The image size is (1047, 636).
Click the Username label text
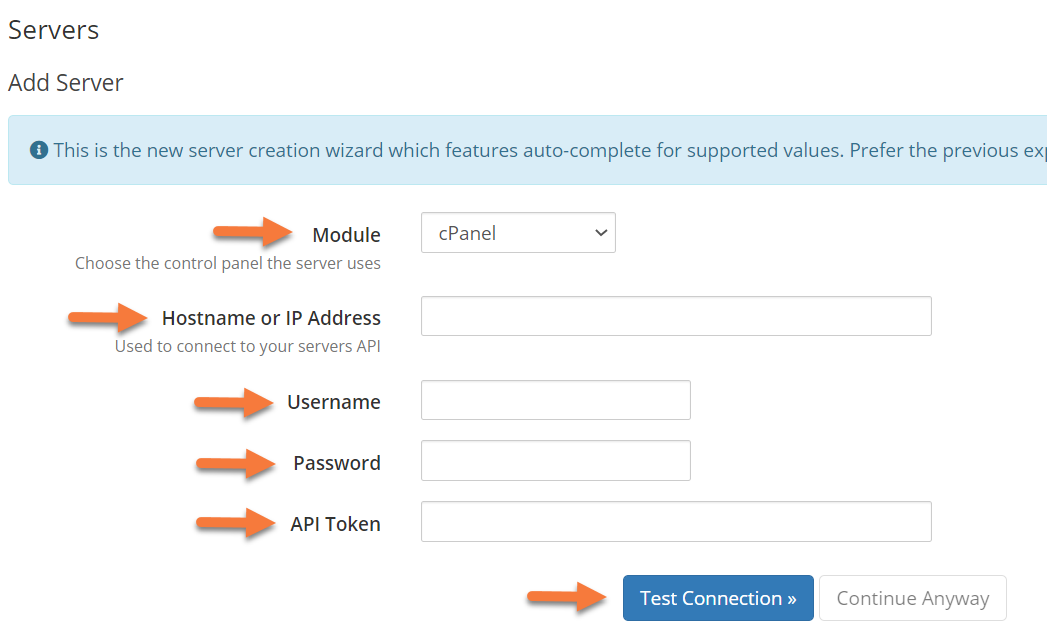tap(333, 402)
